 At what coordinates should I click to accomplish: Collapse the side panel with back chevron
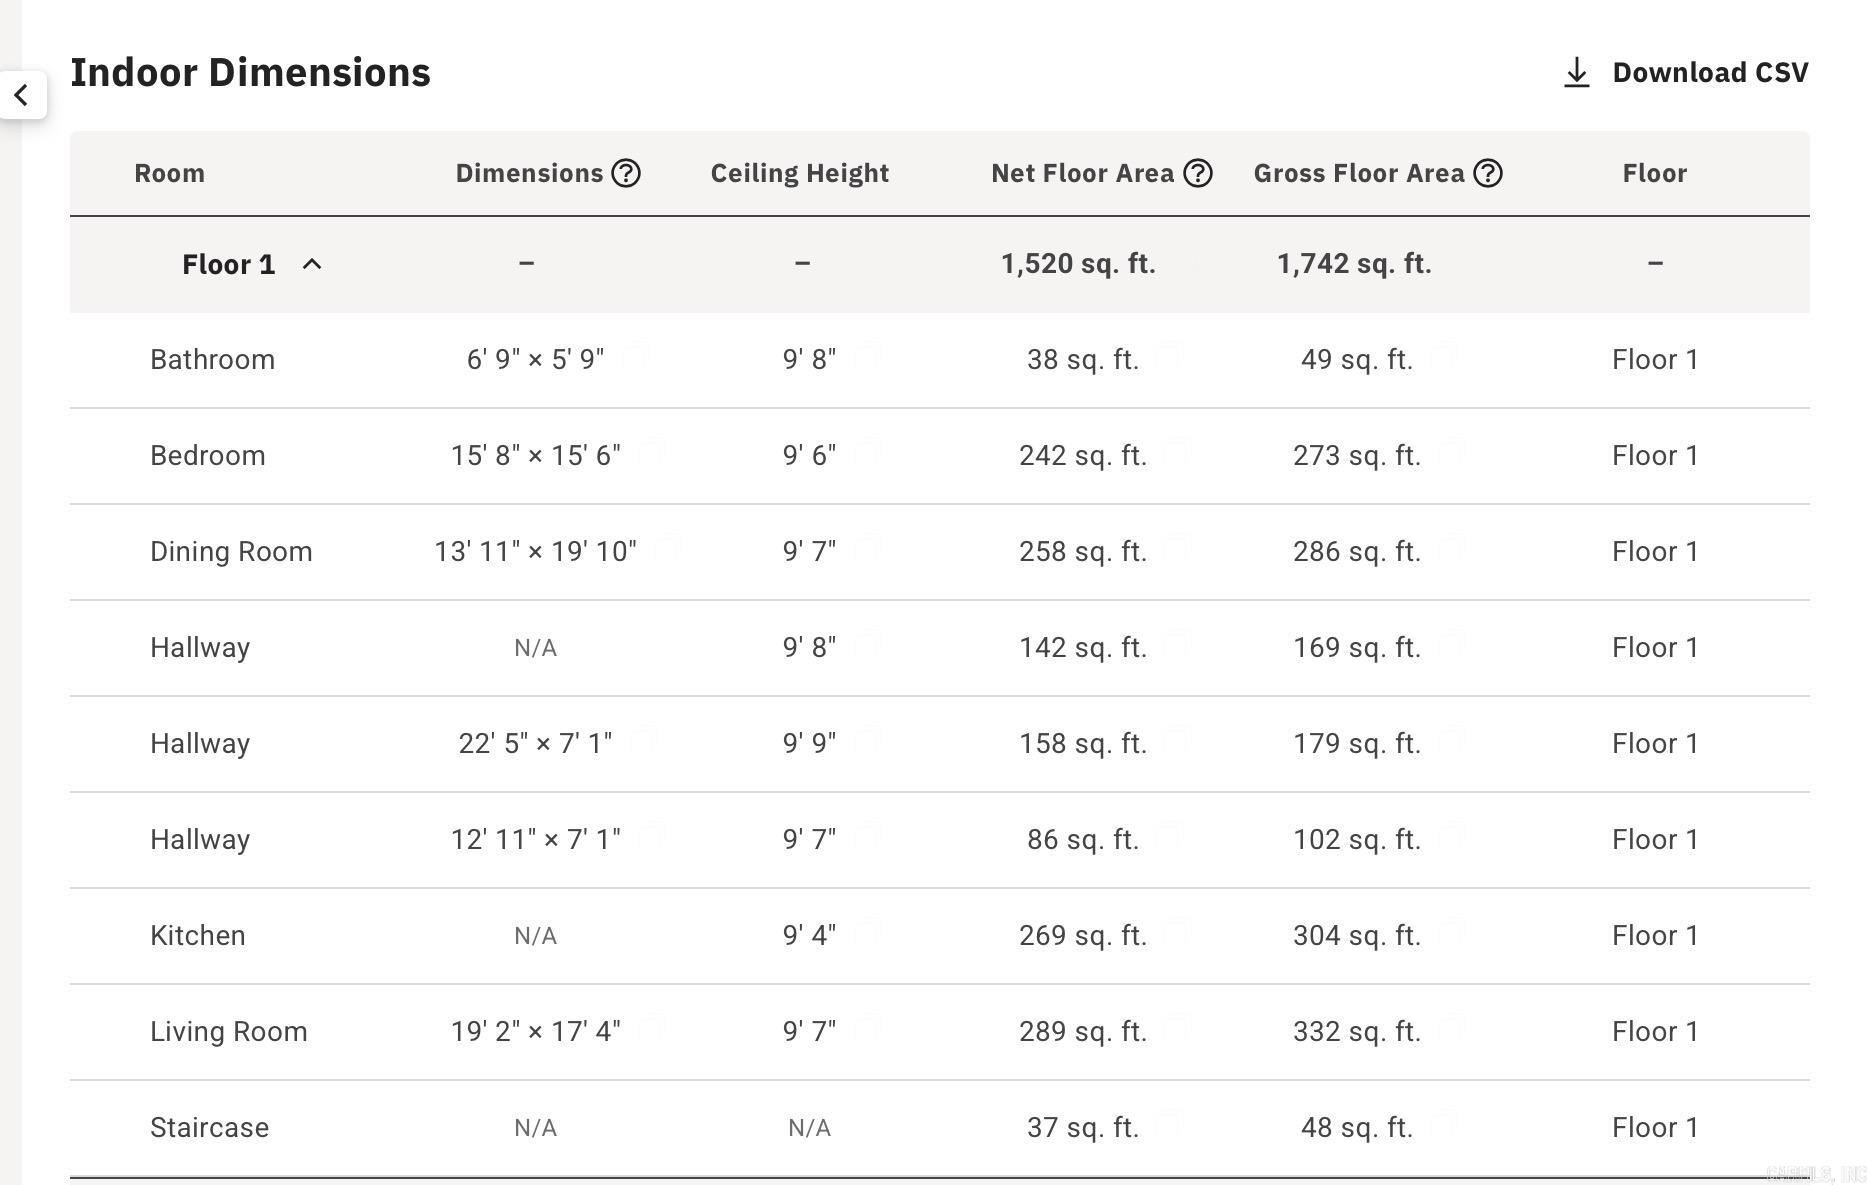[x=22, y=95]
